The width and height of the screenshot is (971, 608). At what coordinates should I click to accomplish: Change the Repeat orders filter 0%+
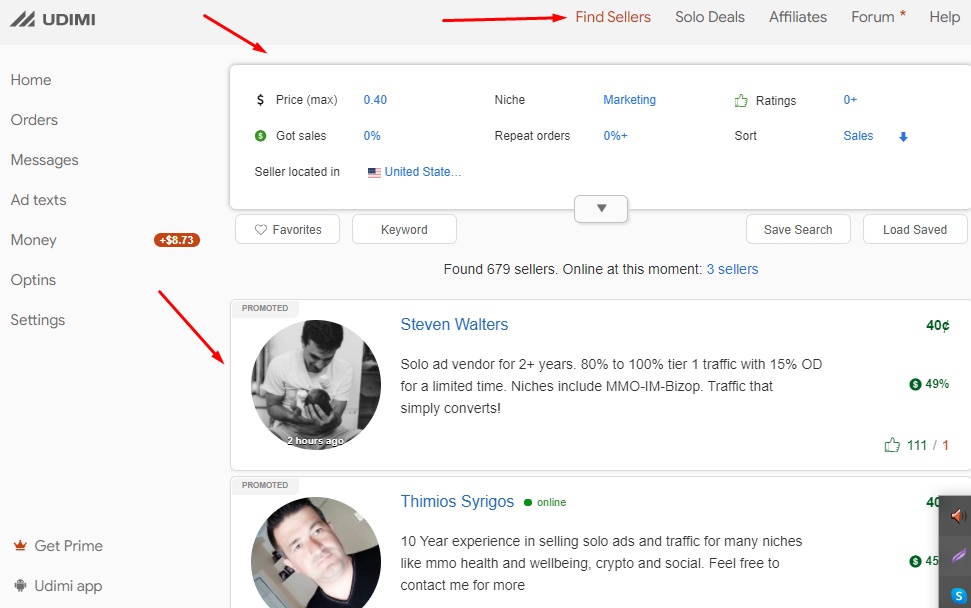[x=616, y=136]
